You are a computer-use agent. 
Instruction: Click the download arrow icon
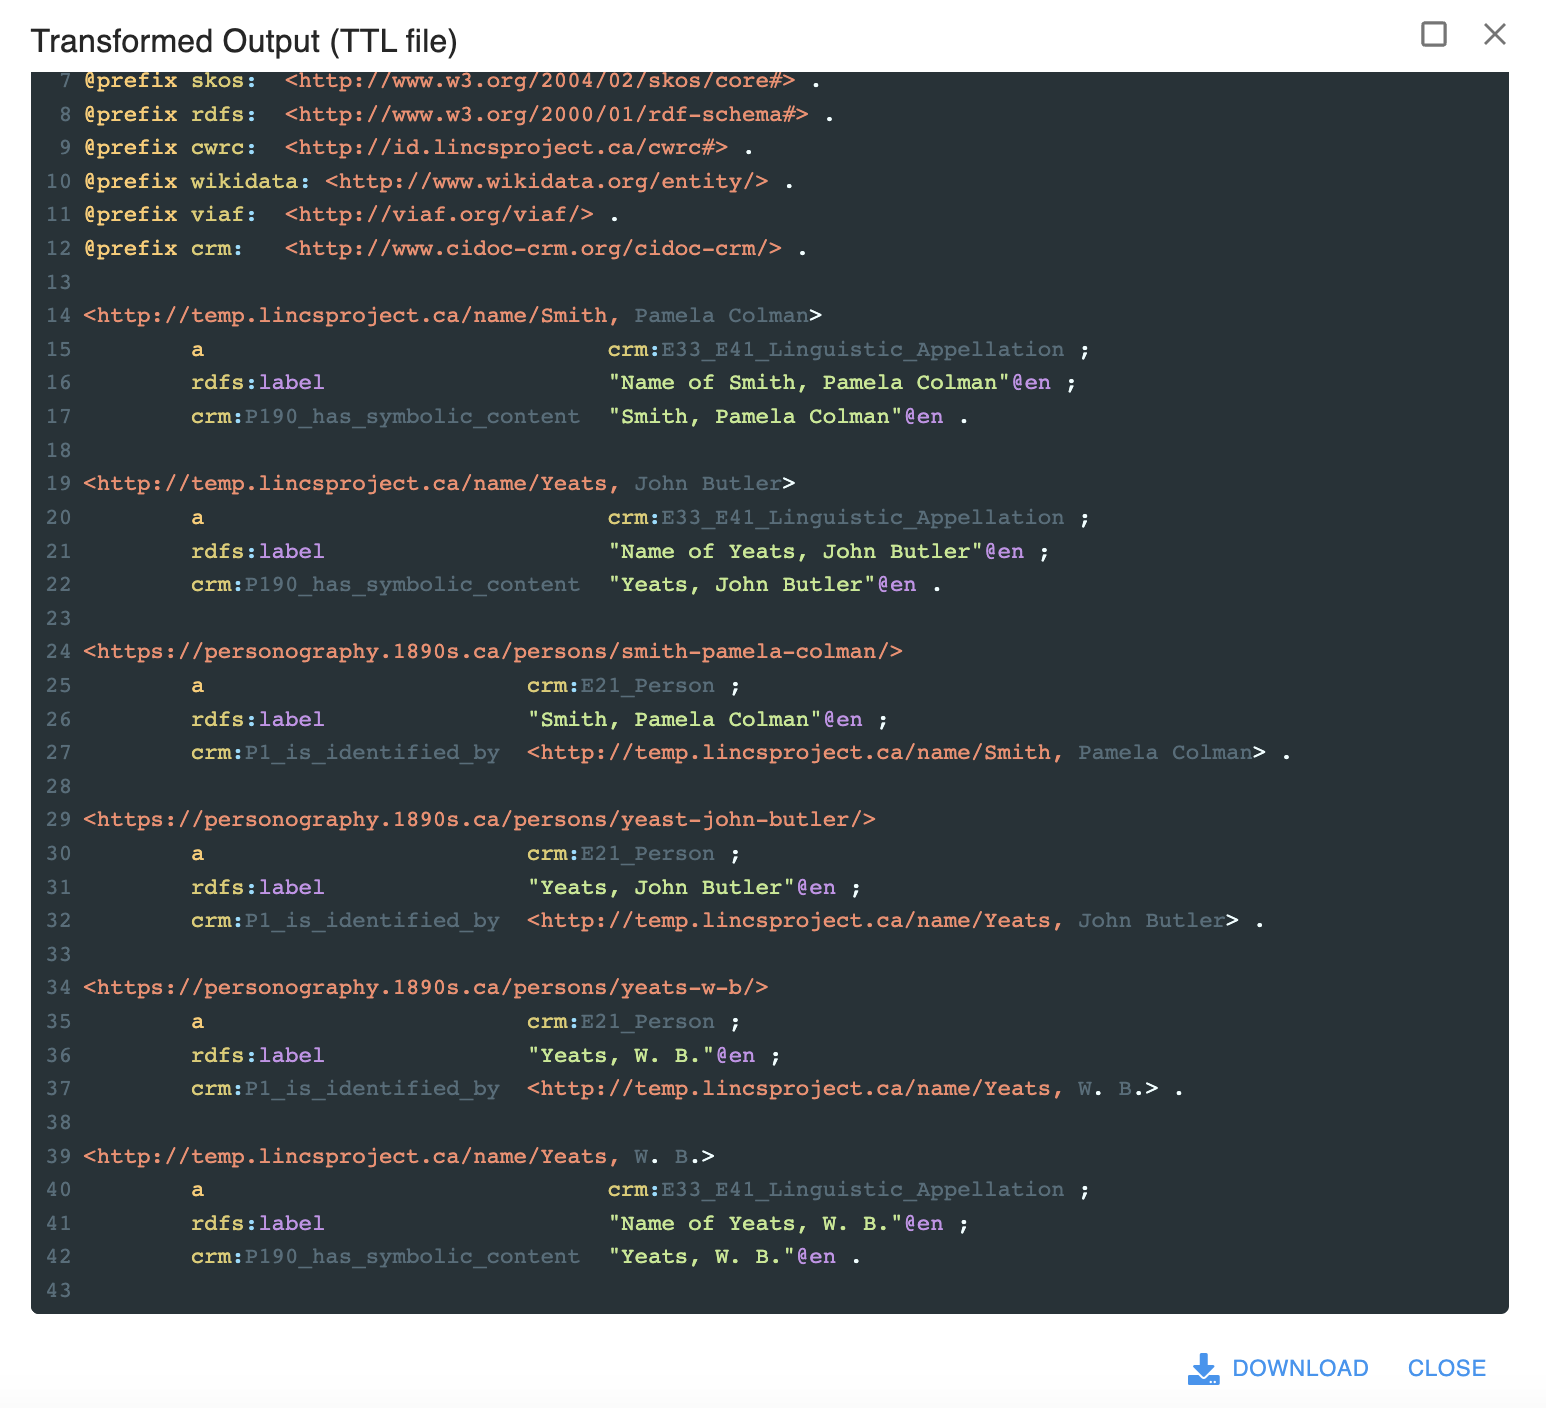(1203, 1368)
